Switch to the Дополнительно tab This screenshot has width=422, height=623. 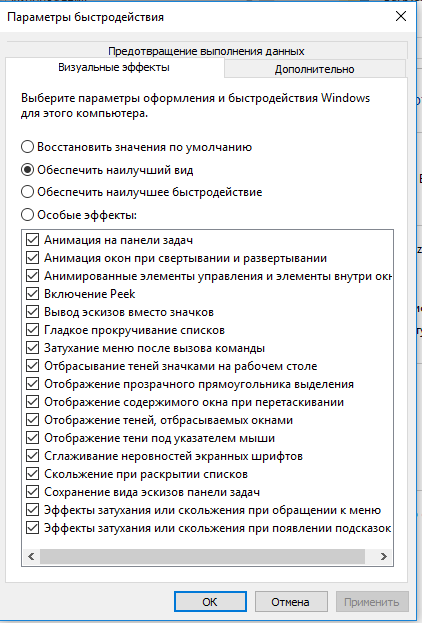point(314,69)
